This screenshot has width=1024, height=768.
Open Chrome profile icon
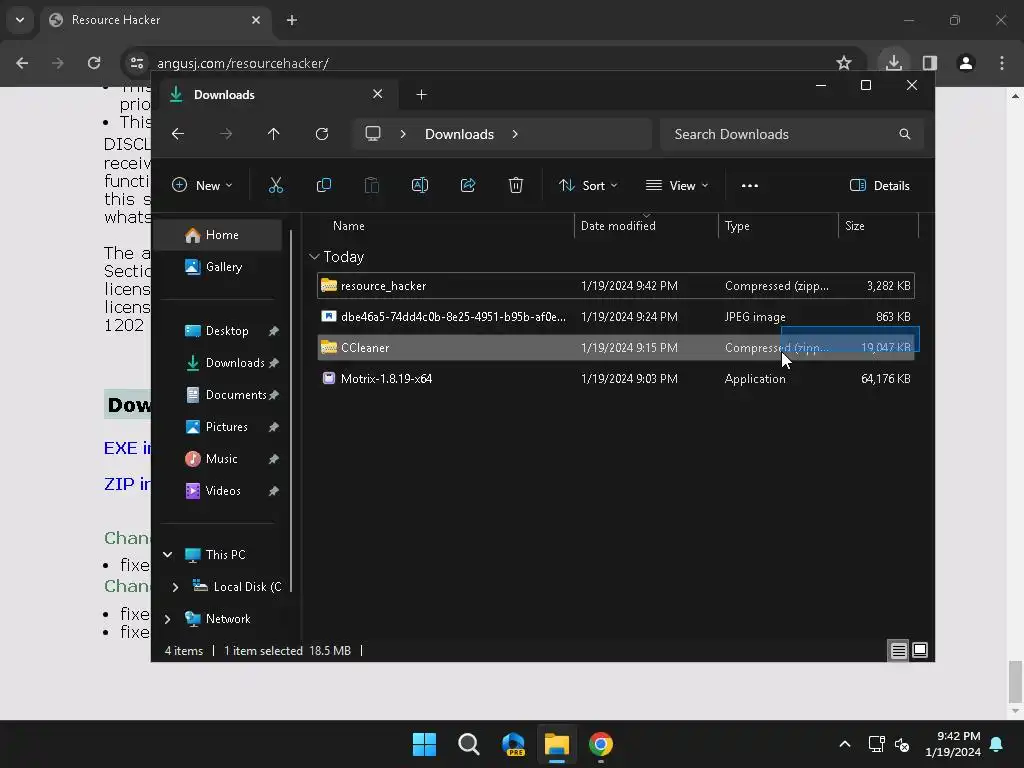coord(966,63)
